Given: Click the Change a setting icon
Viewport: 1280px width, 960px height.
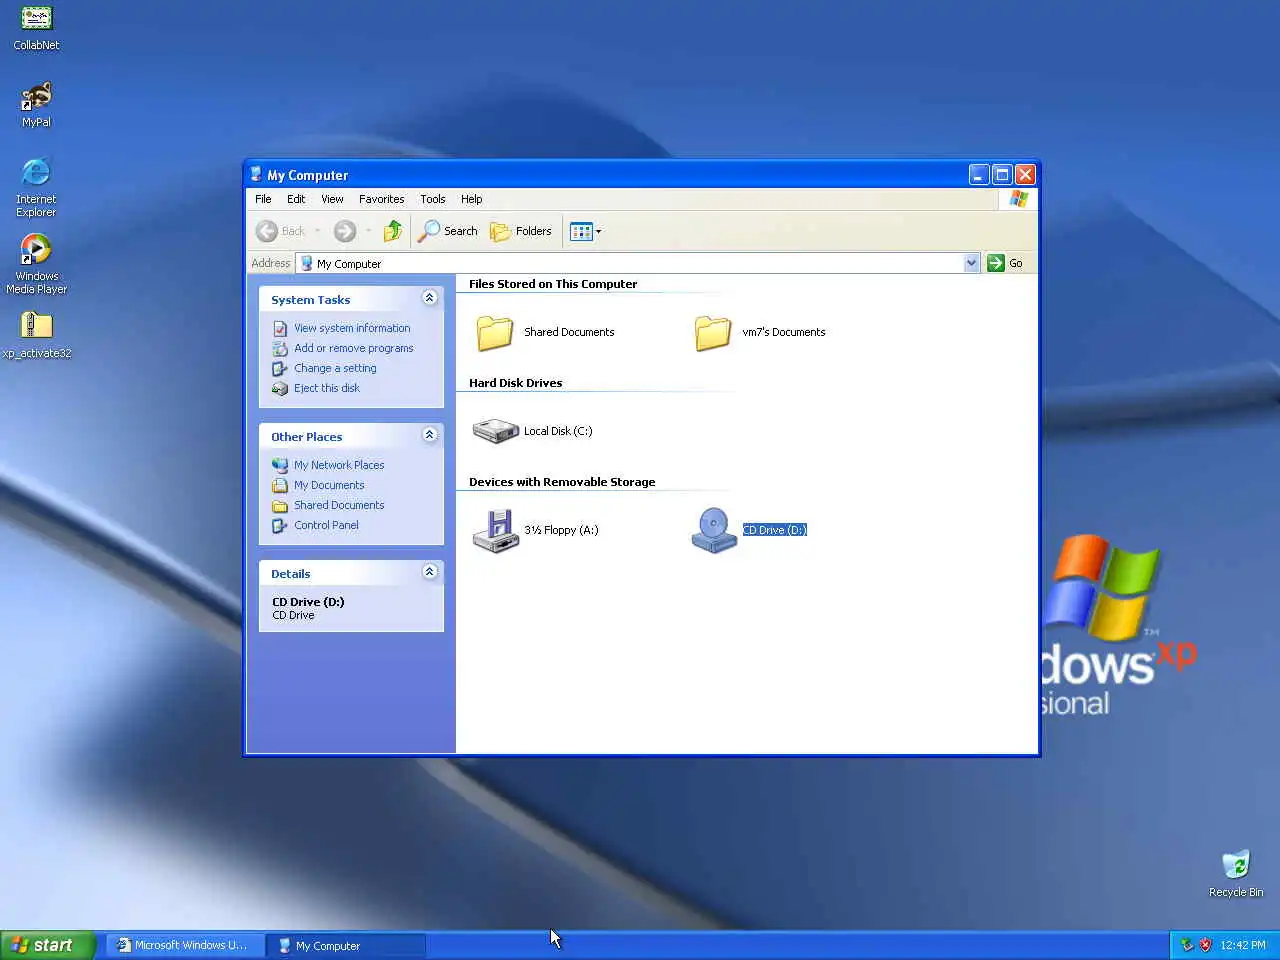Looking at the screenshot, I should tap(280, 368).
